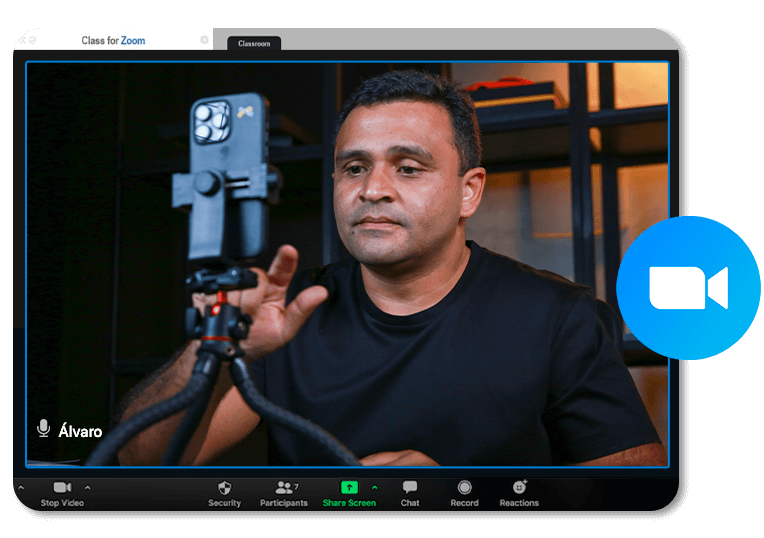
Task: Select Álvaro's video tile
Action: click(x=347, y=264)
